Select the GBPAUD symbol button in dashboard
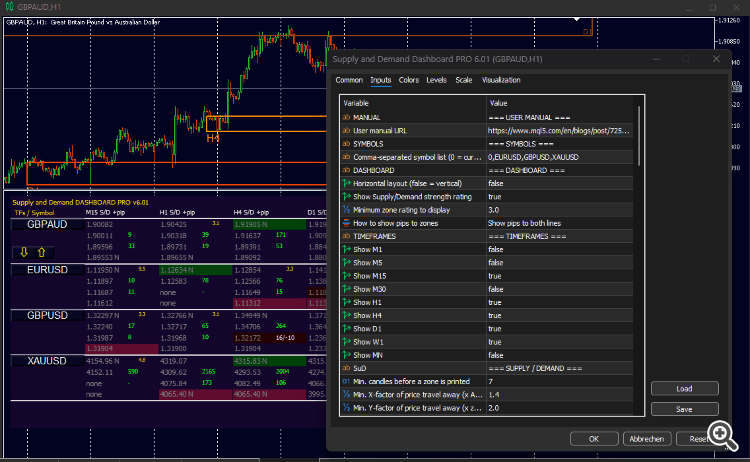 pyautogui.click(x=47, y=224)
